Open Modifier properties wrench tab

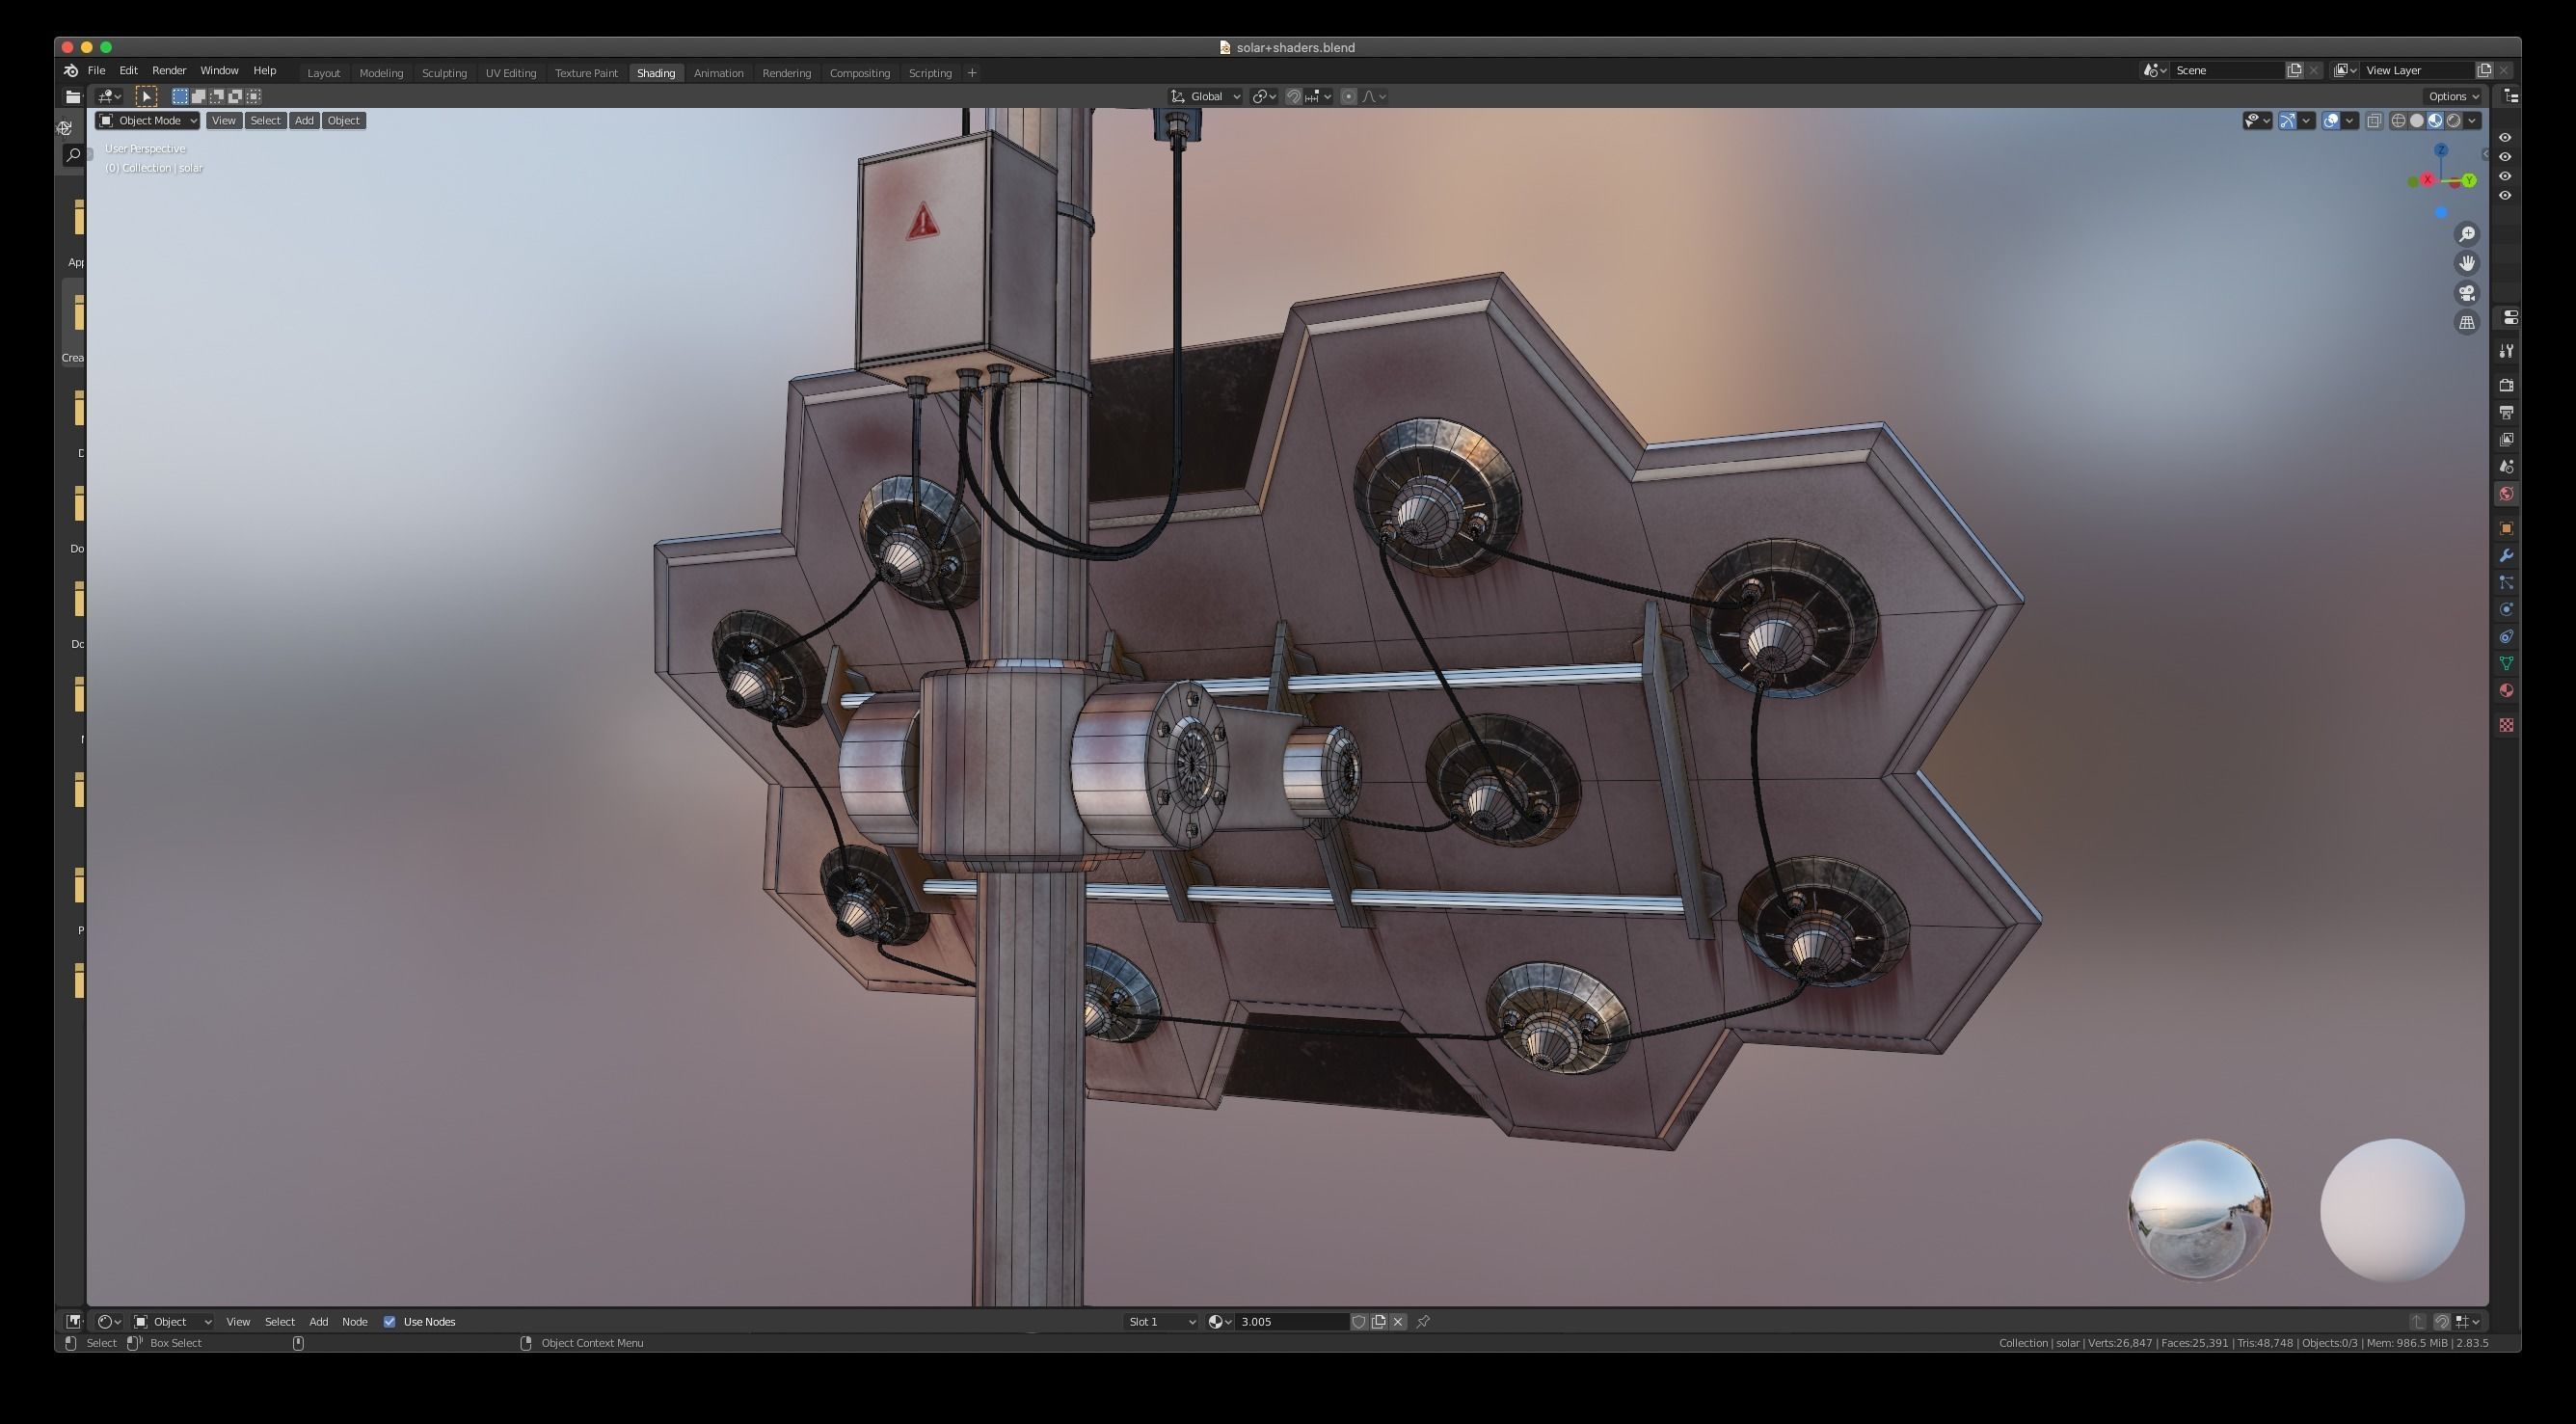coord(2506,556)
